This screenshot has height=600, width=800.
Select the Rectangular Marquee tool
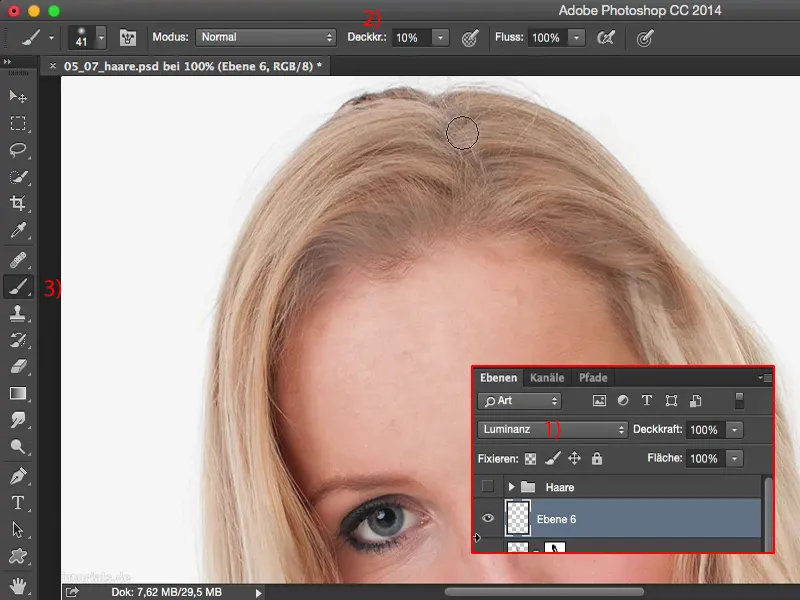click(18, 123)
